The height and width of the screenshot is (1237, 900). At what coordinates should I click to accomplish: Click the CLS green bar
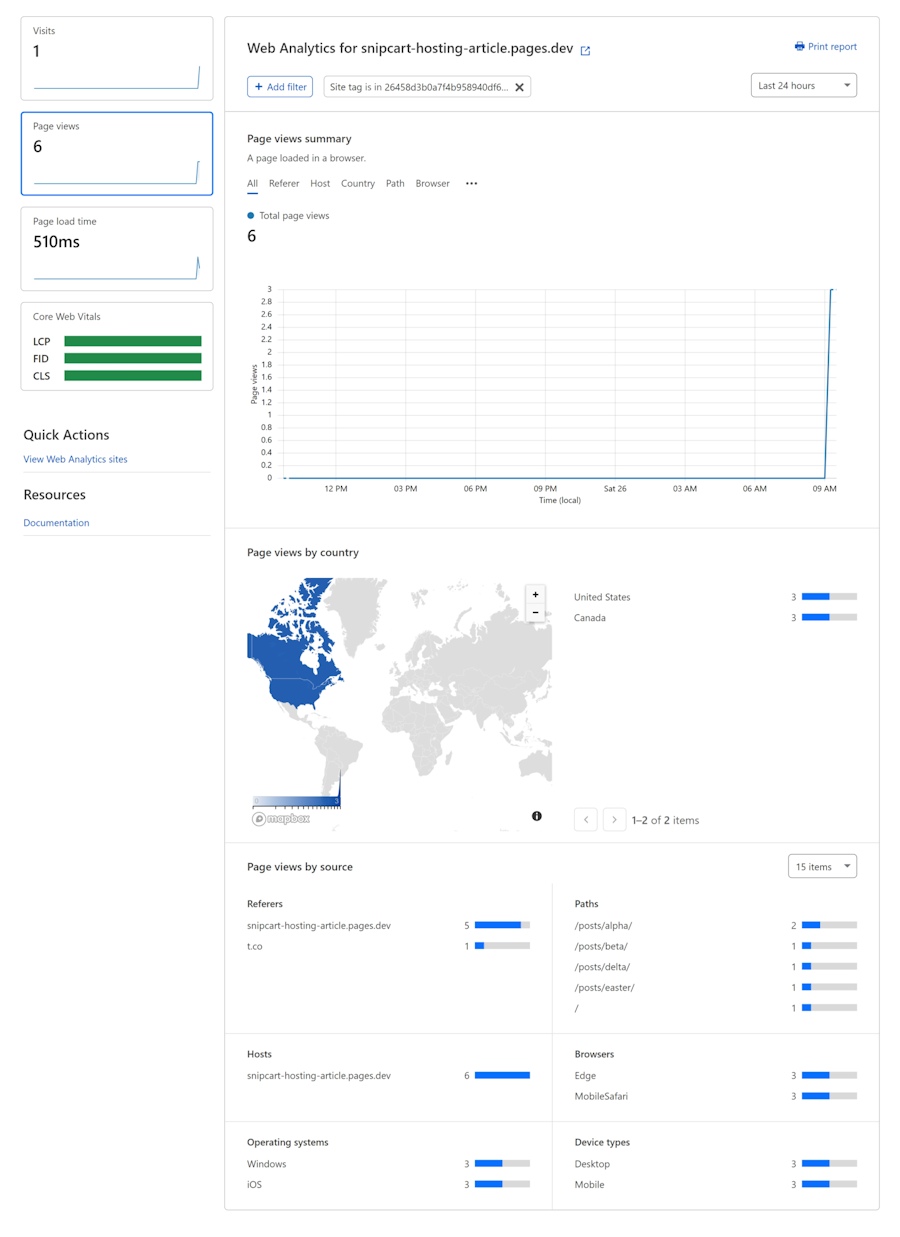133,376
